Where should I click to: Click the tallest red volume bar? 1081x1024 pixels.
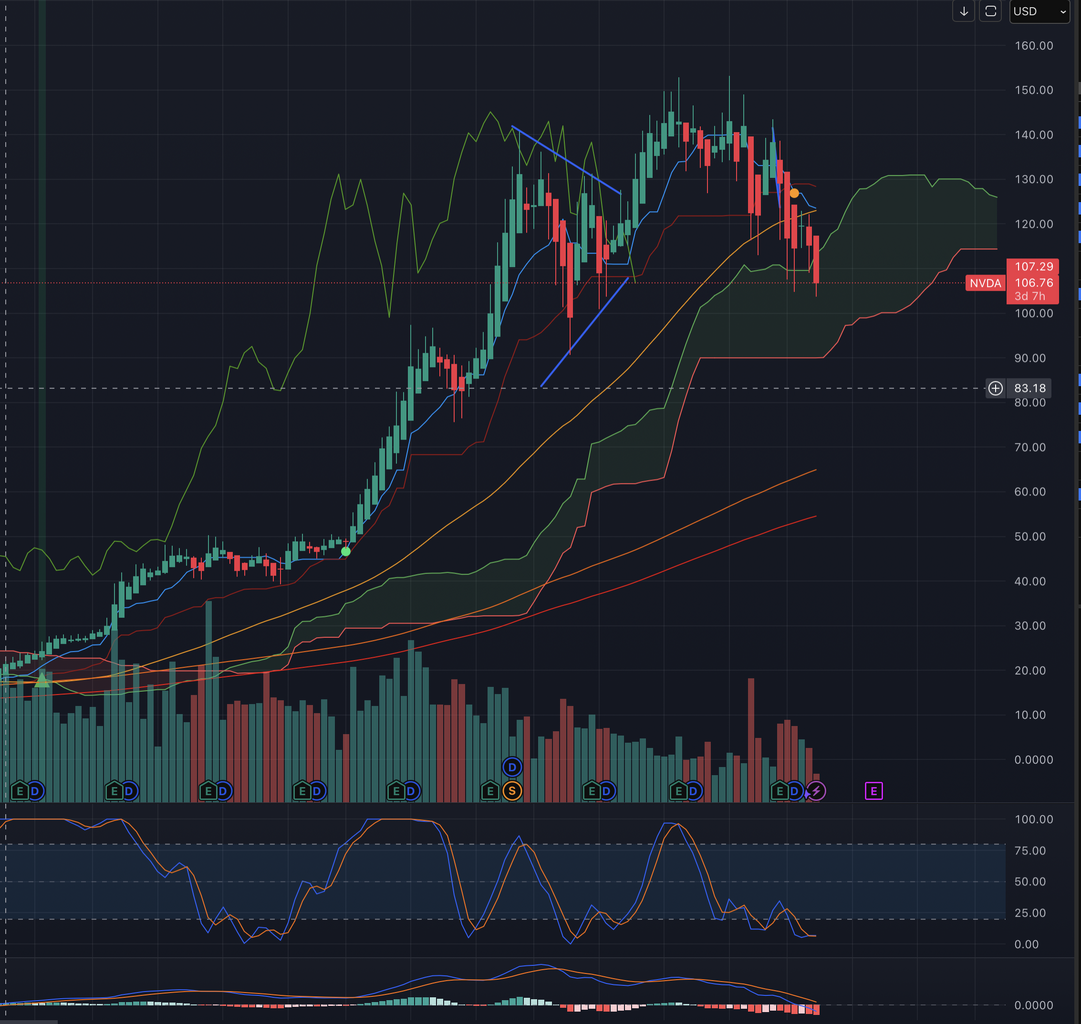coord(751,740)
